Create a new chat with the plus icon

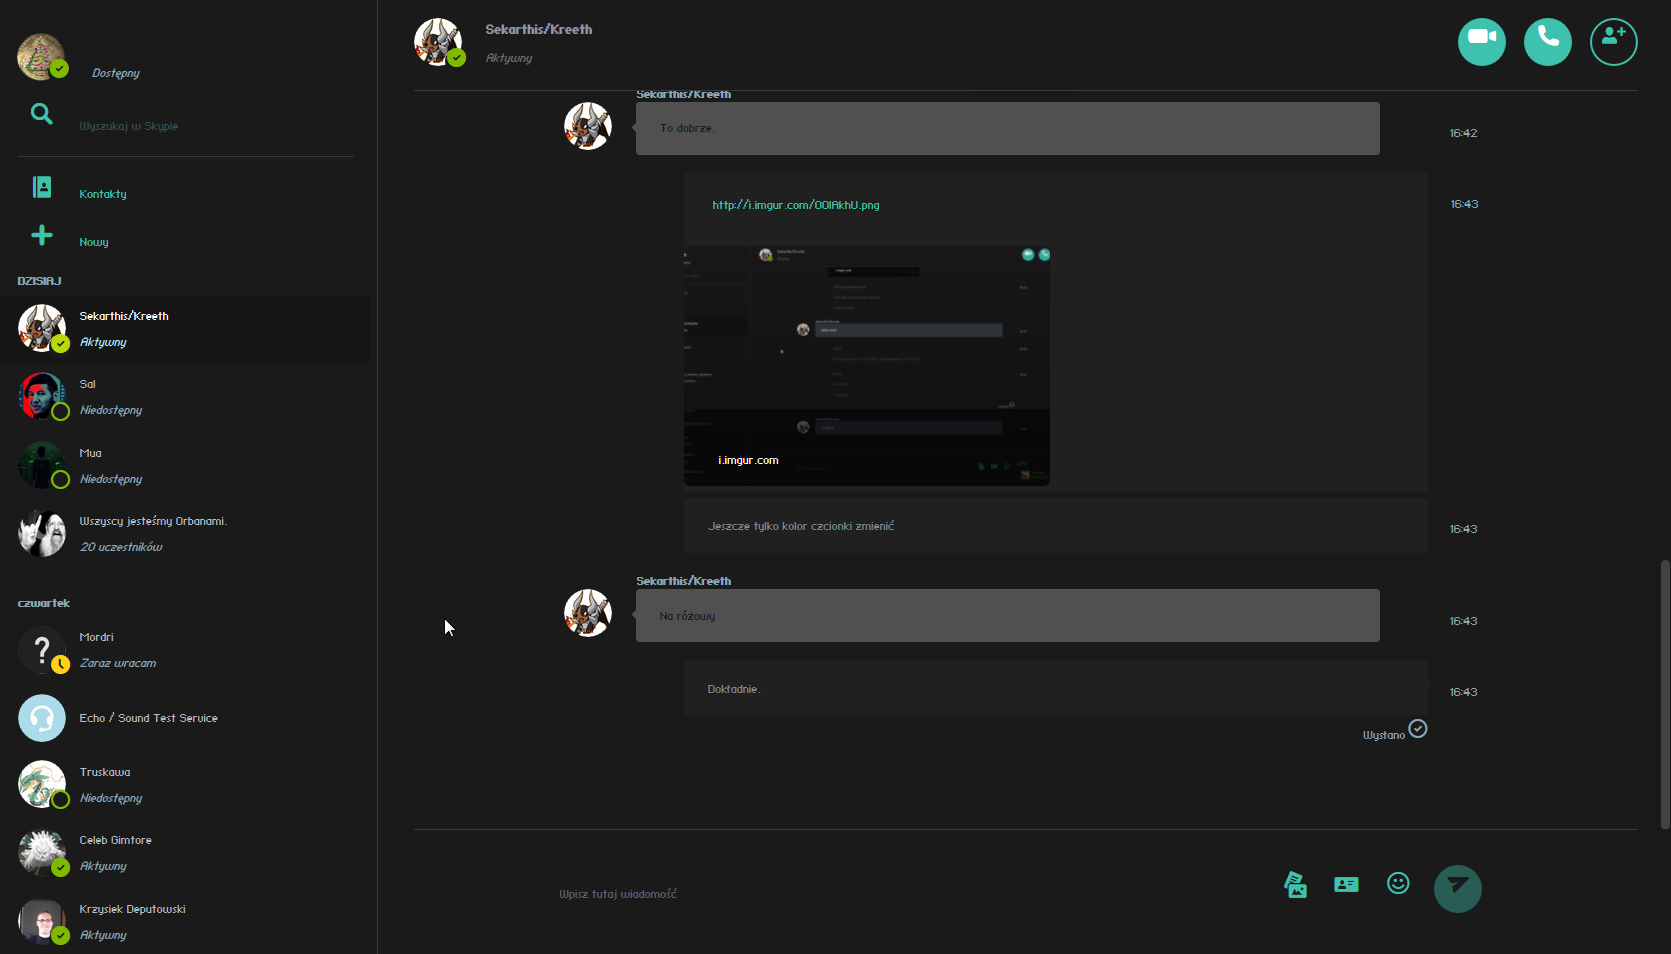[42, 235]
